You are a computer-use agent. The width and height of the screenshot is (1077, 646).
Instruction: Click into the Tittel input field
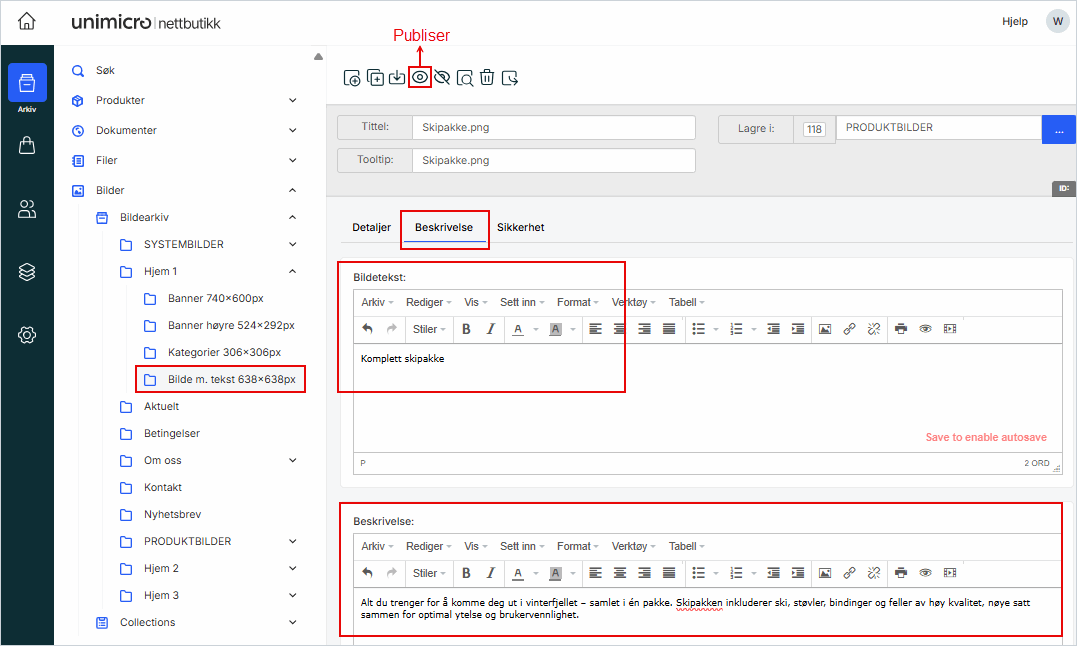tap(553, 128)
